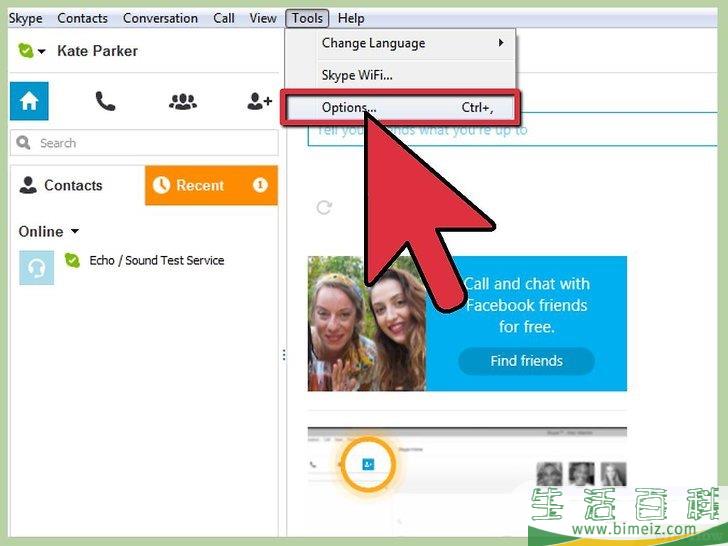Image resolution: width=728 pixels, height=546 pixels.
Task: Click the magnifier search icon
Action: pyautogui.click(x=23, y=142)
